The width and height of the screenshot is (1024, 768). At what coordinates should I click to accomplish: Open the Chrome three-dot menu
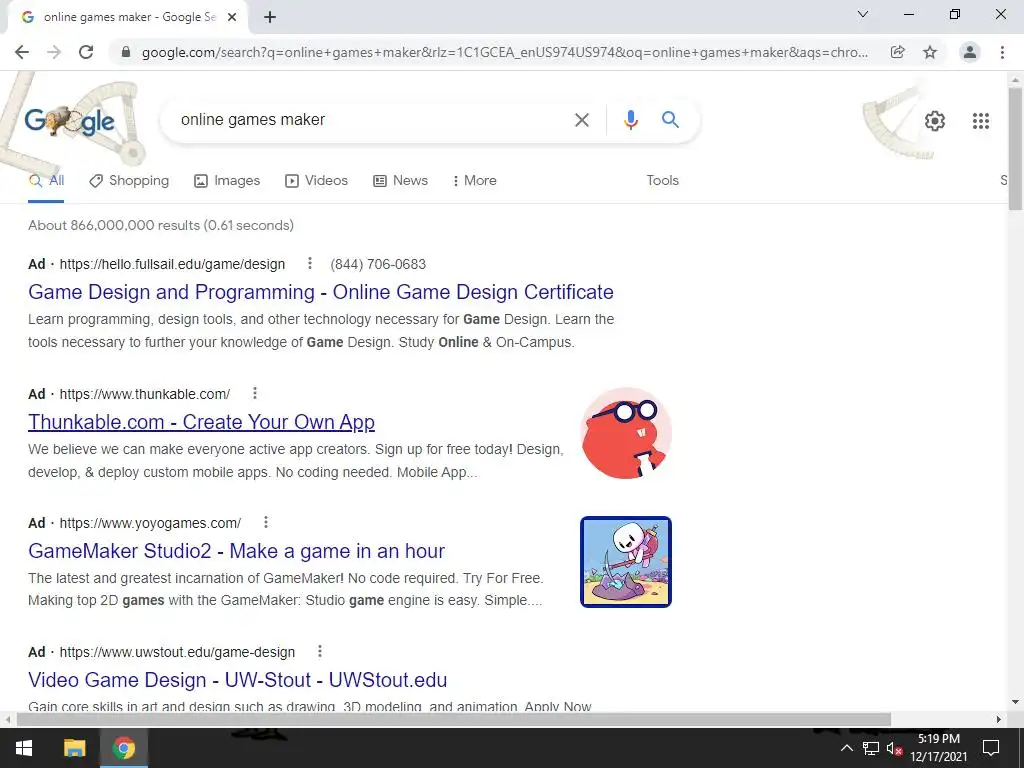pyautogui.click(x=1002, y=52)
